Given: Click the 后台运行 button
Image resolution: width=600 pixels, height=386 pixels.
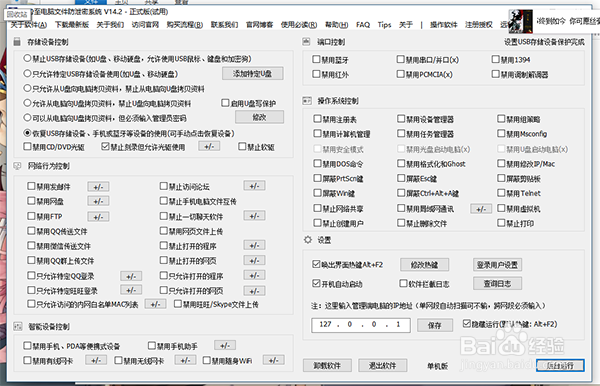Looking at the screenshot, I should pos(560,365).
